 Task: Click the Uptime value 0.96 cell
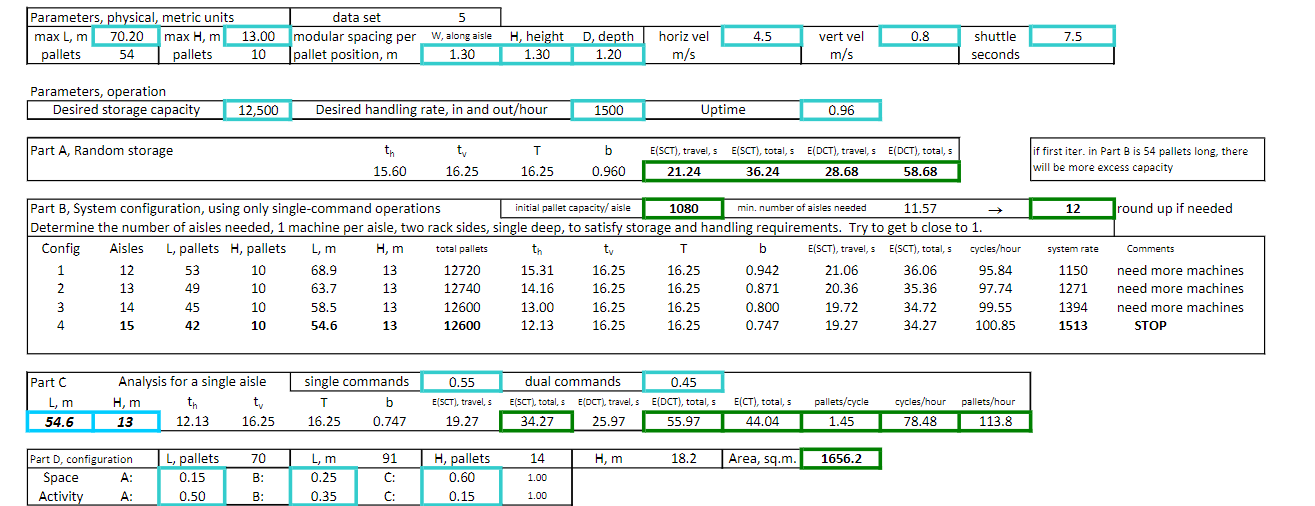coord(841,110)
